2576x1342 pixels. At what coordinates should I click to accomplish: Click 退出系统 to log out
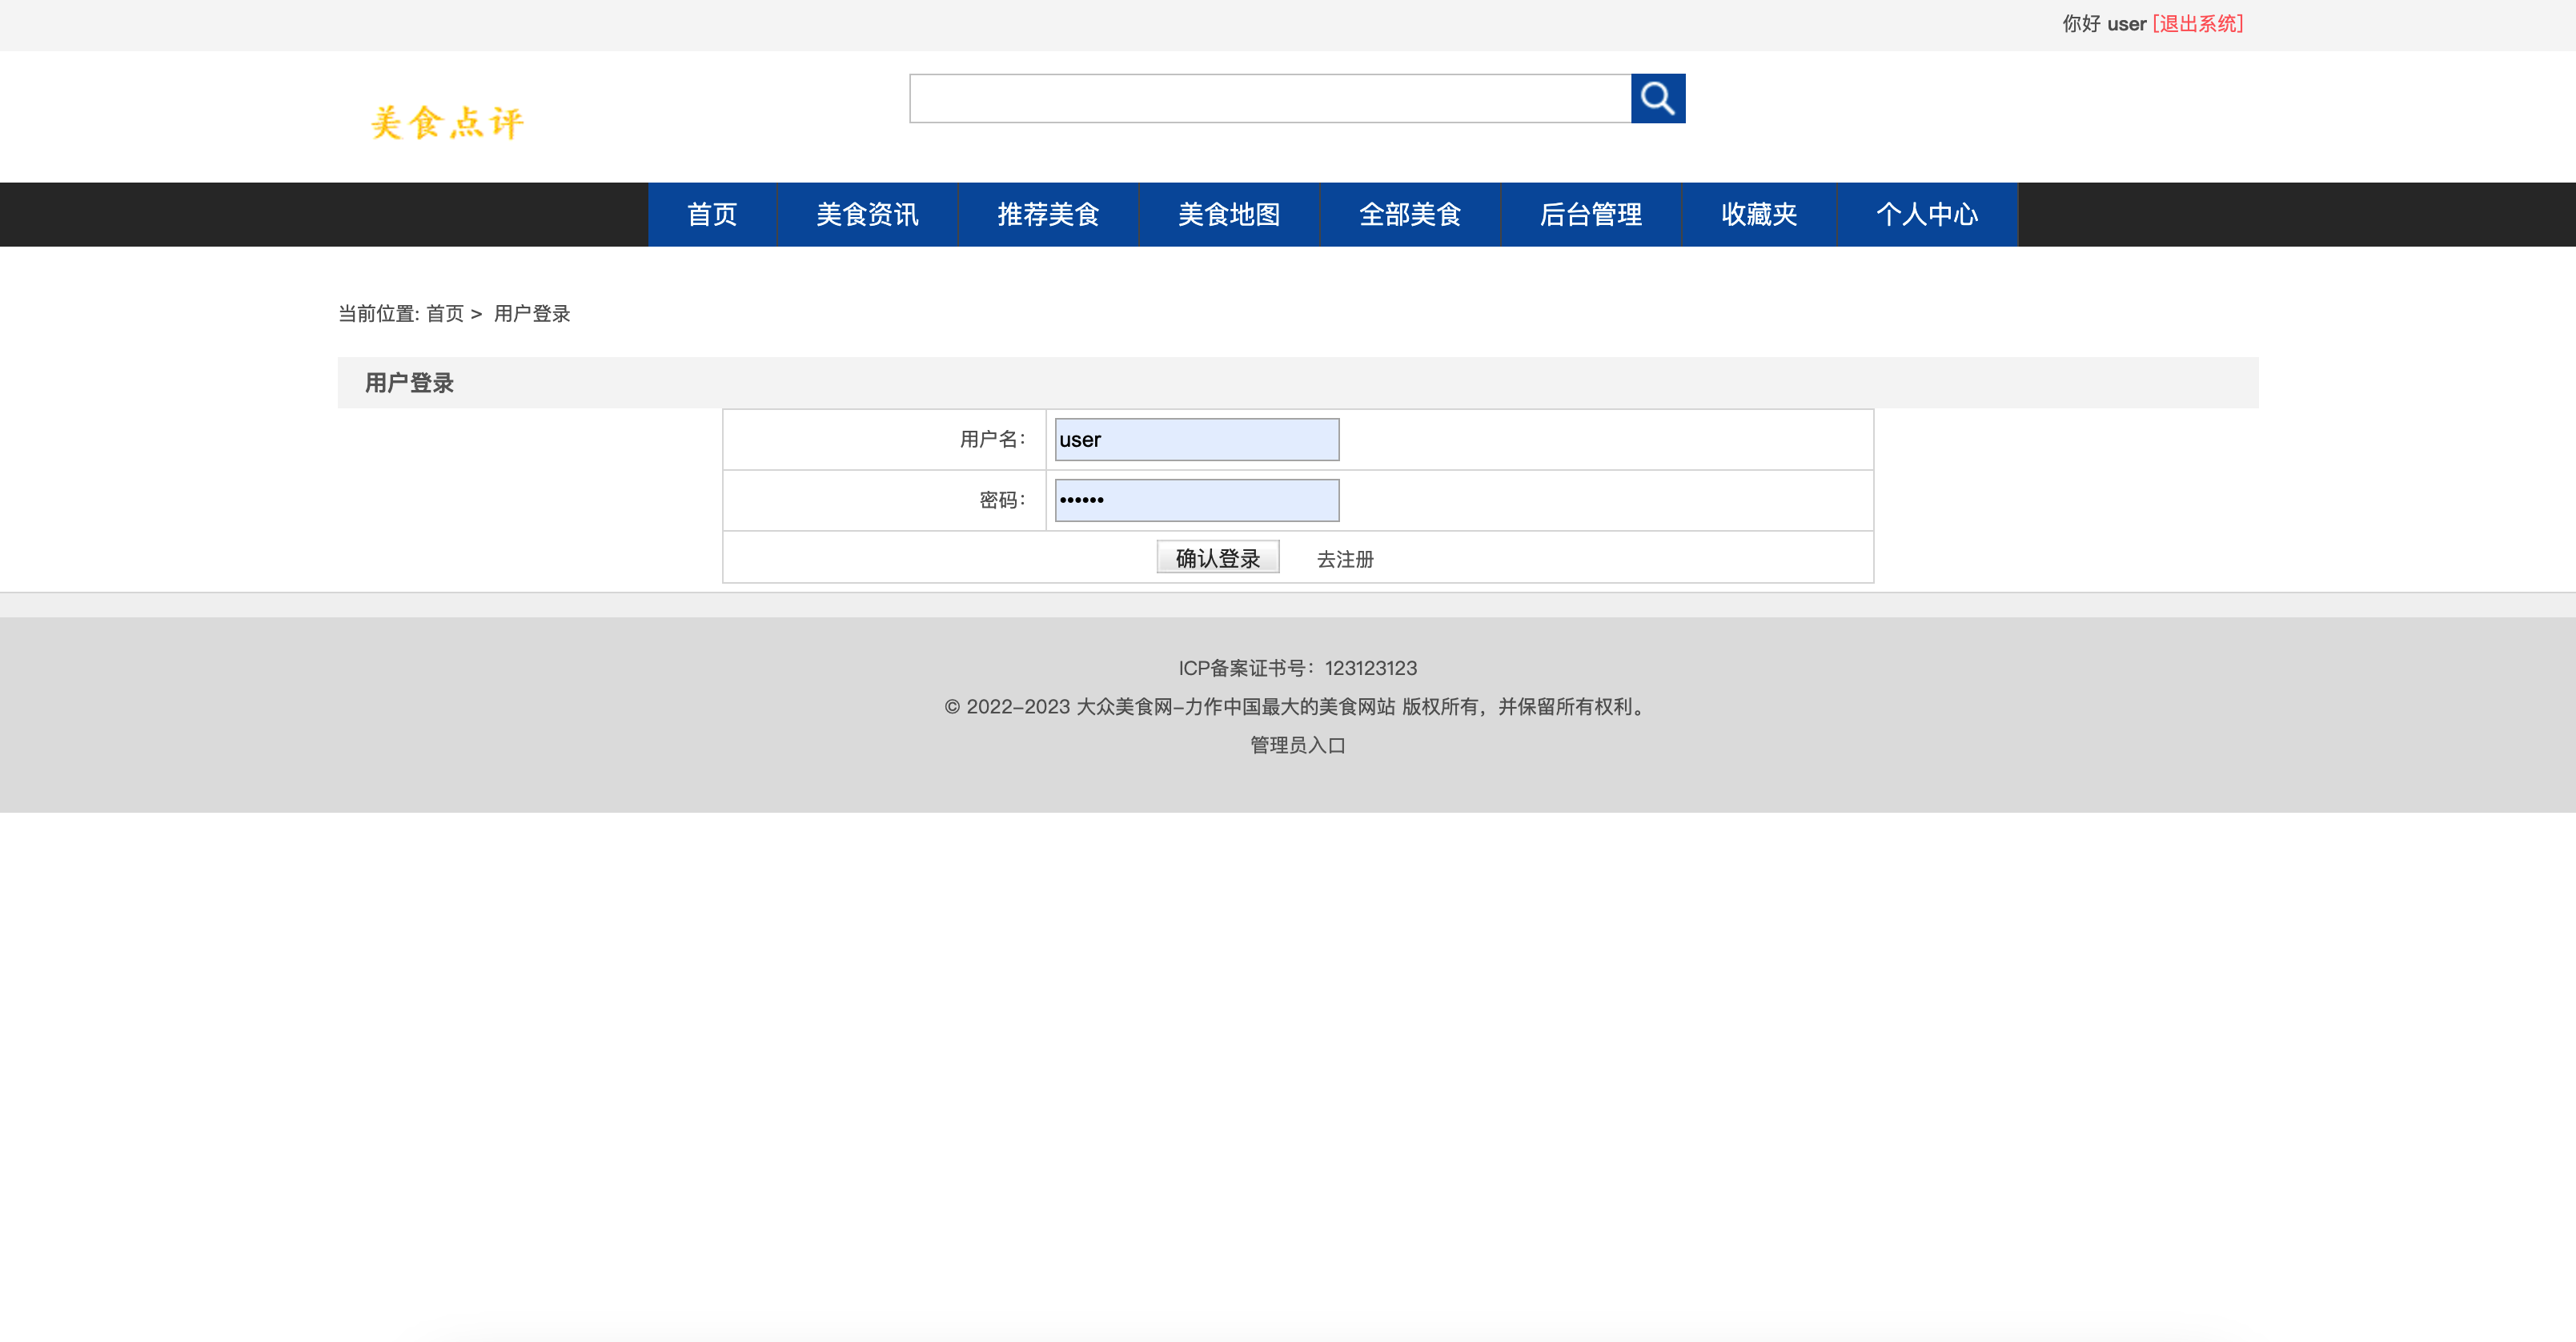pyautogui.click(x=2197, y=23)
